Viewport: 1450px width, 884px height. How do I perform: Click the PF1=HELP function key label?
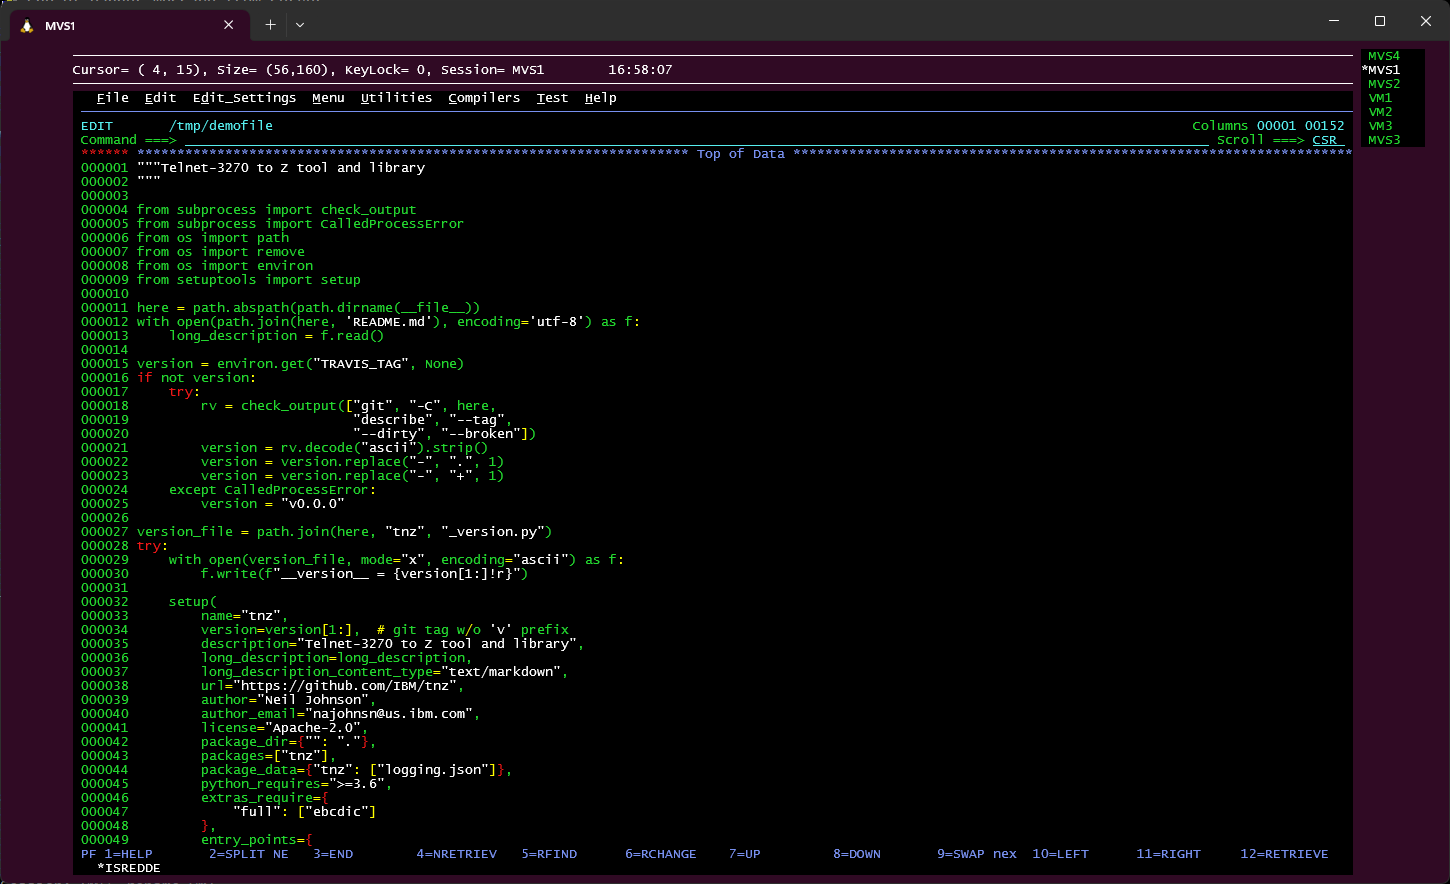(x=117, y=854)
